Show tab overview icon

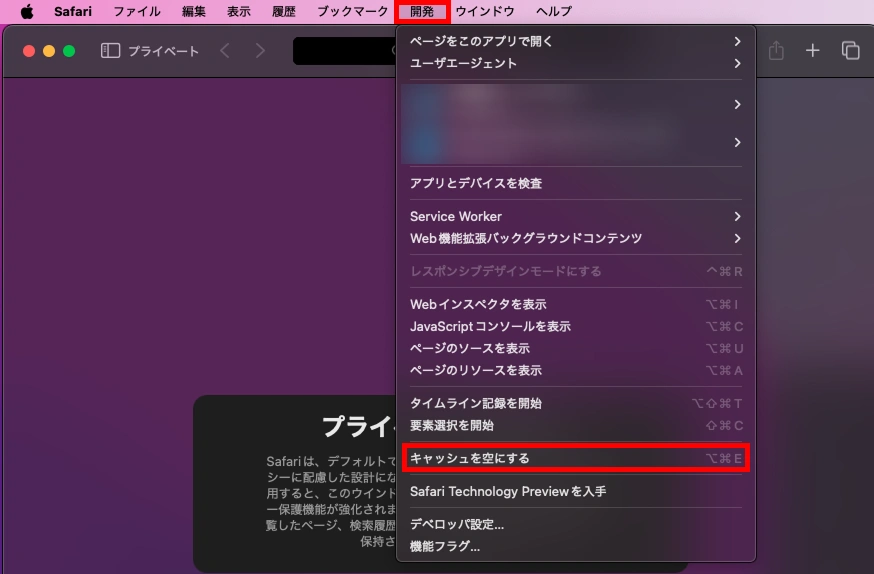point(850,51)
